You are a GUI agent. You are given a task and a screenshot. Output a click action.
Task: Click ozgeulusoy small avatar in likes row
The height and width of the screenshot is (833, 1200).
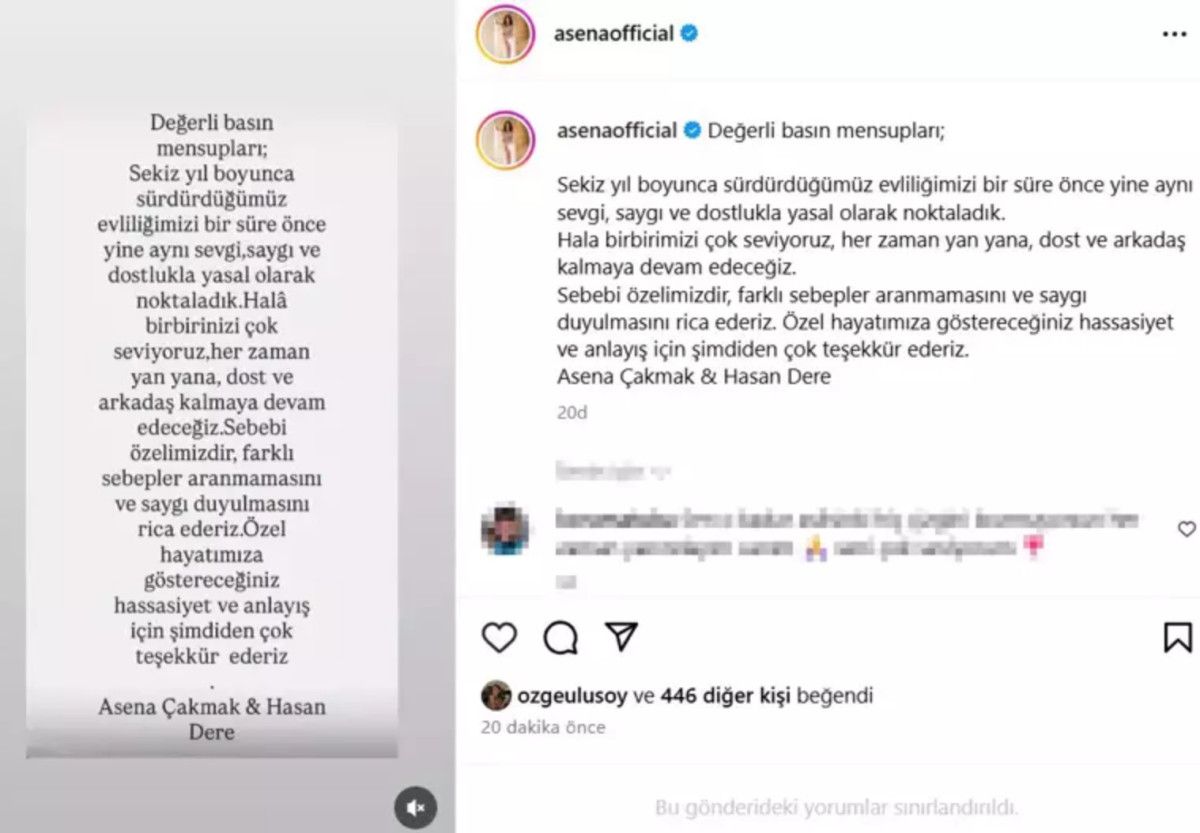[496, 695]
